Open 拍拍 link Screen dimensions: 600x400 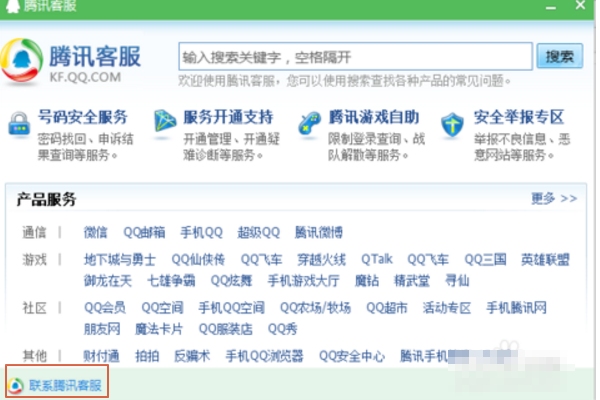pos(147,356)
